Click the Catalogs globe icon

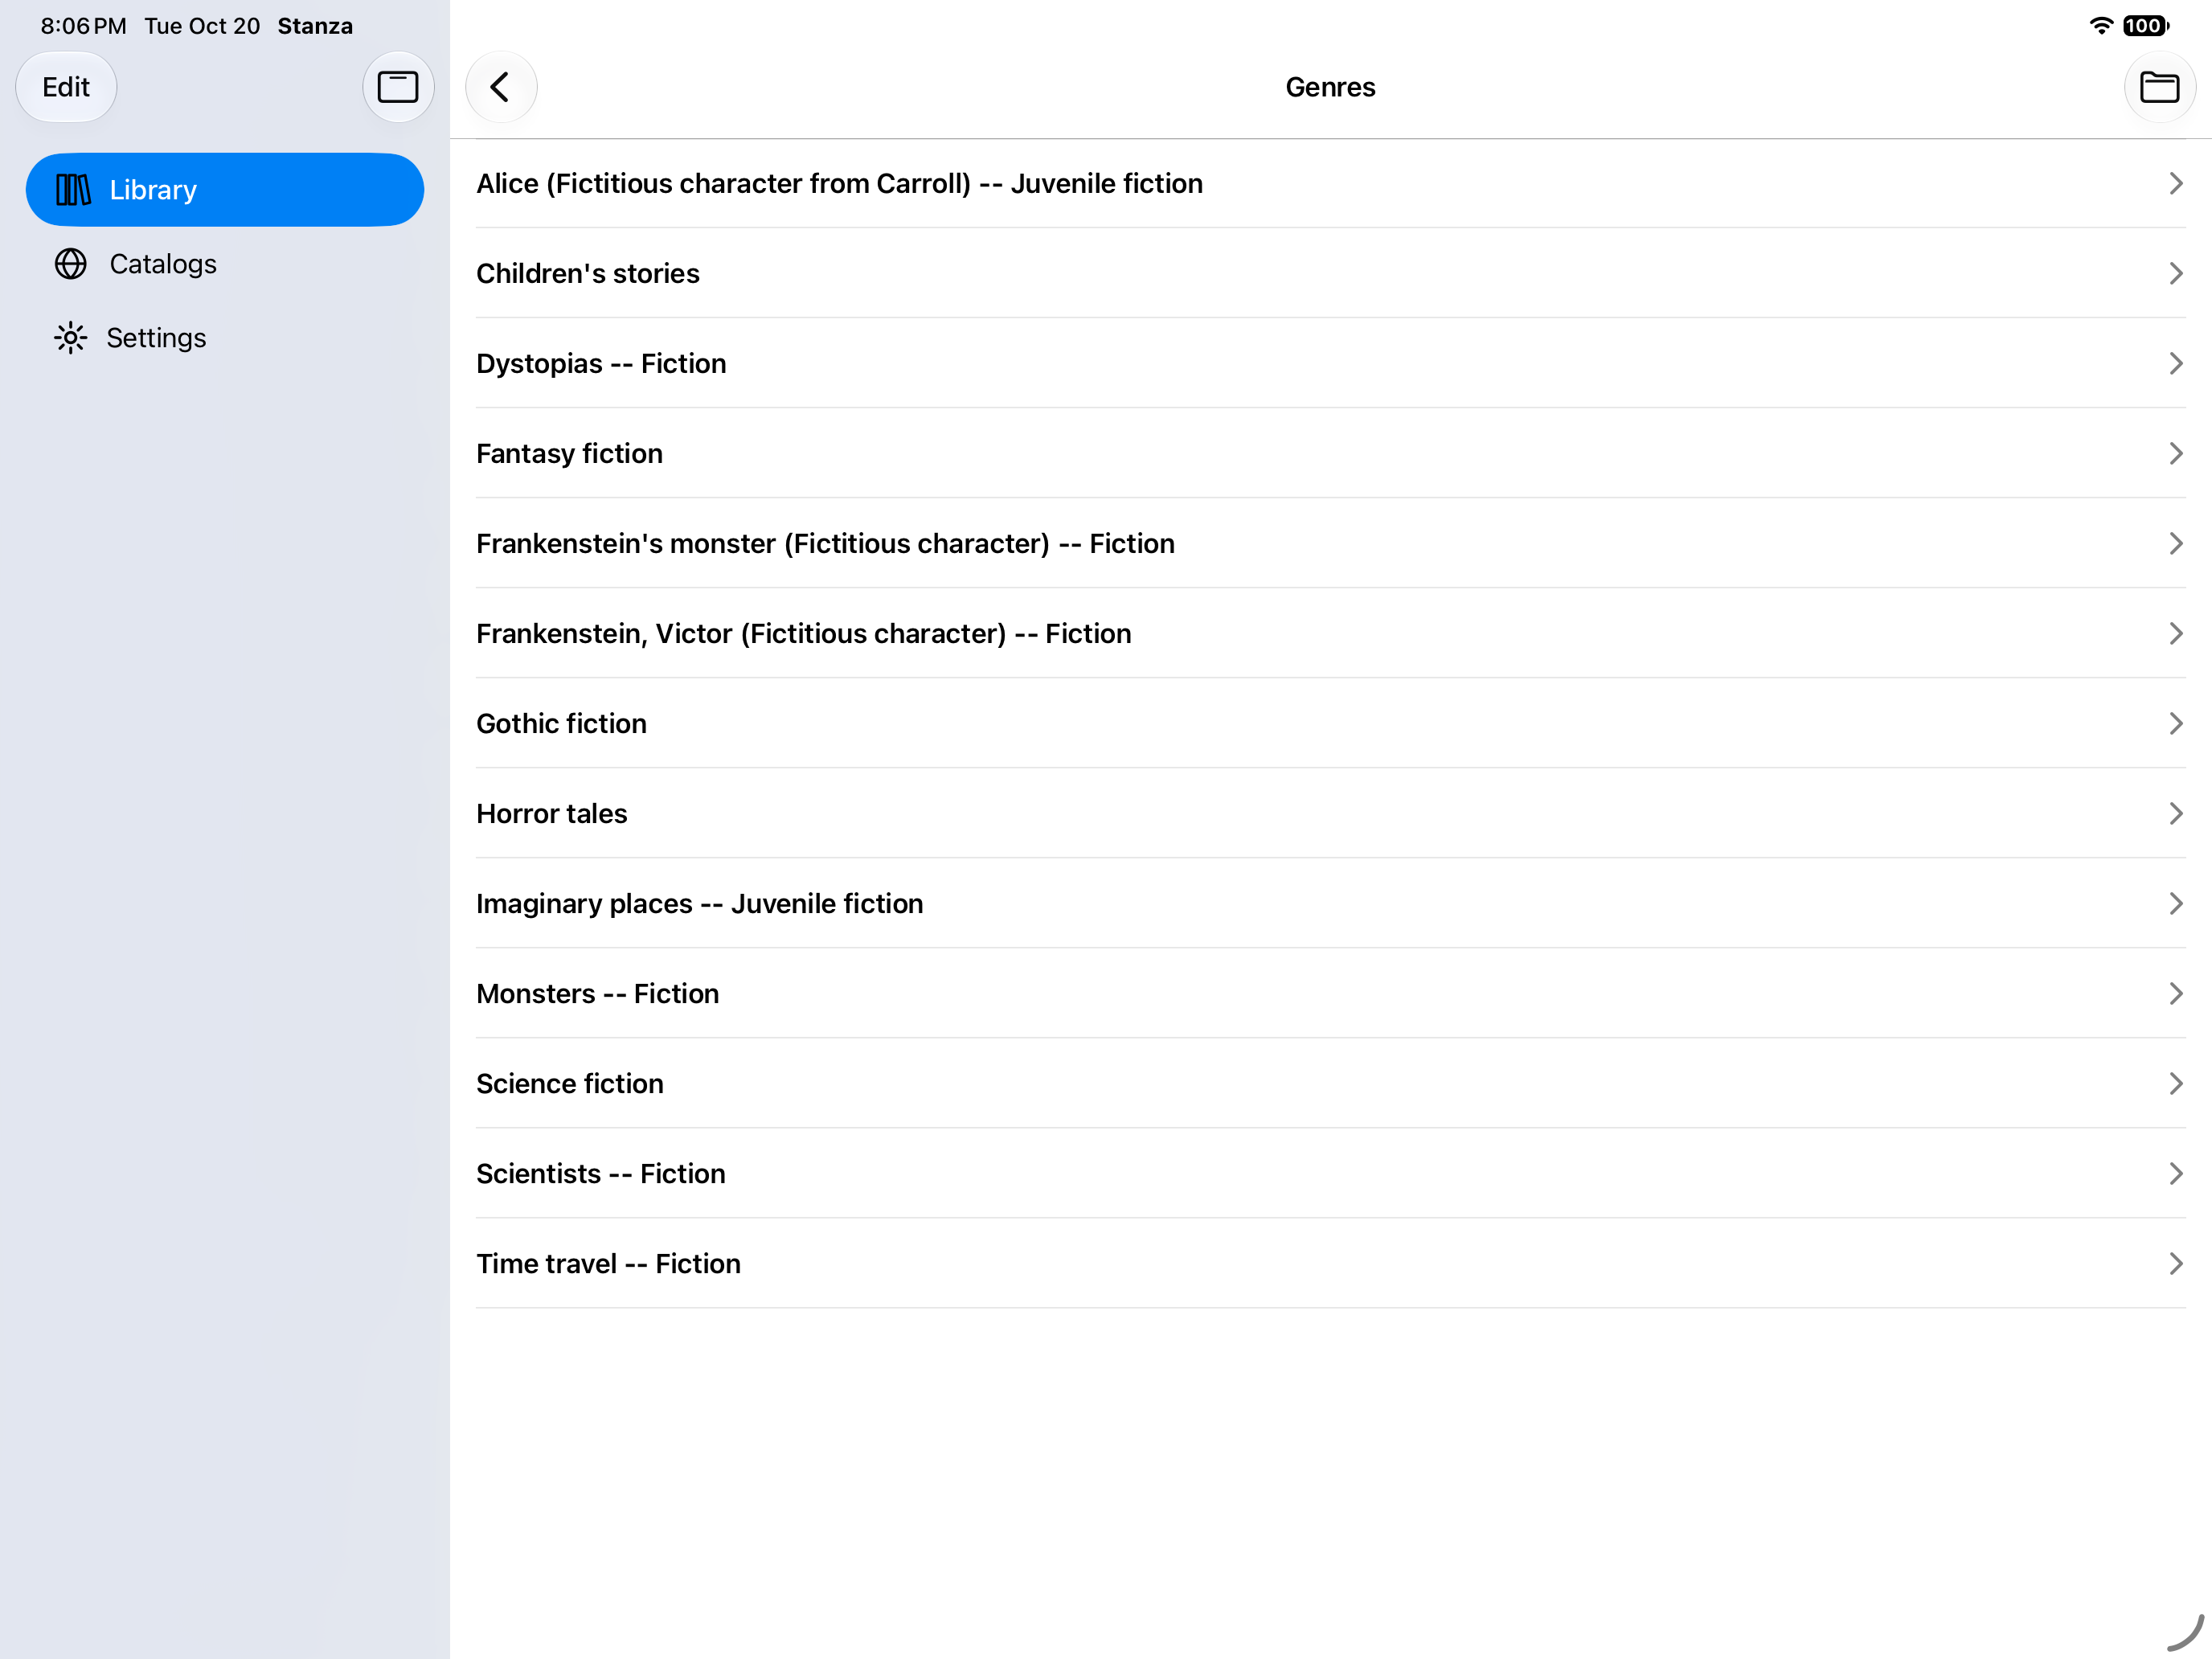[71, 264]
